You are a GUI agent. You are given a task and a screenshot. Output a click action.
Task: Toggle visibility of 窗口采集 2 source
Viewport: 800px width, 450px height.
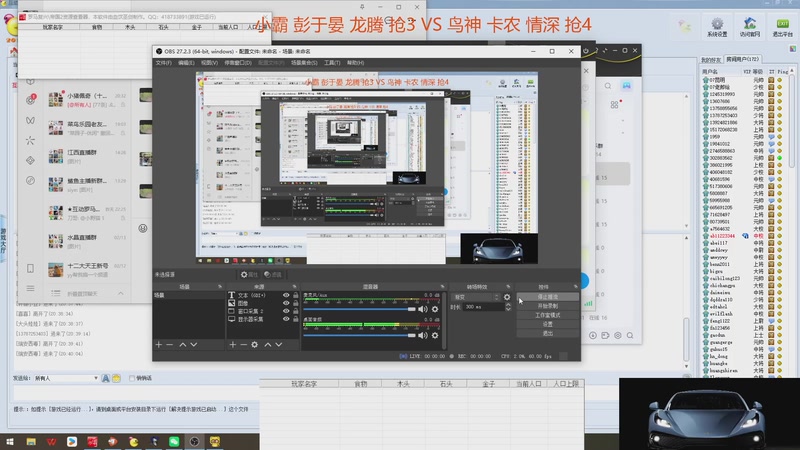[286, 311]
